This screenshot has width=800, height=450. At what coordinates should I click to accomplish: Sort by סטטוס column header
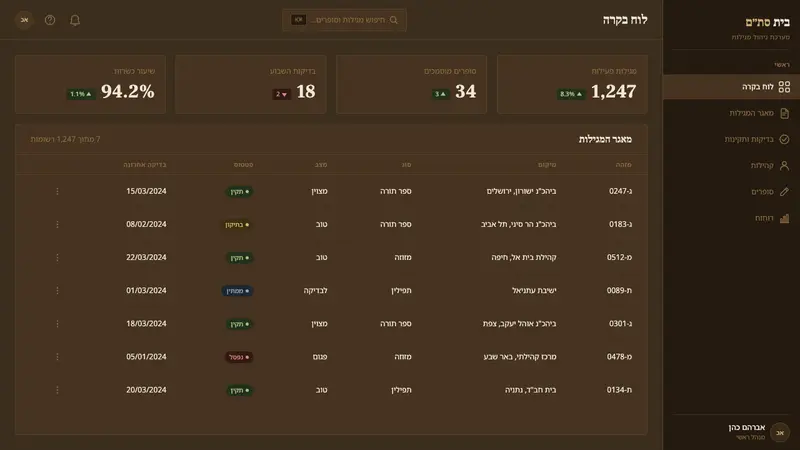click(x=243, y=165)
